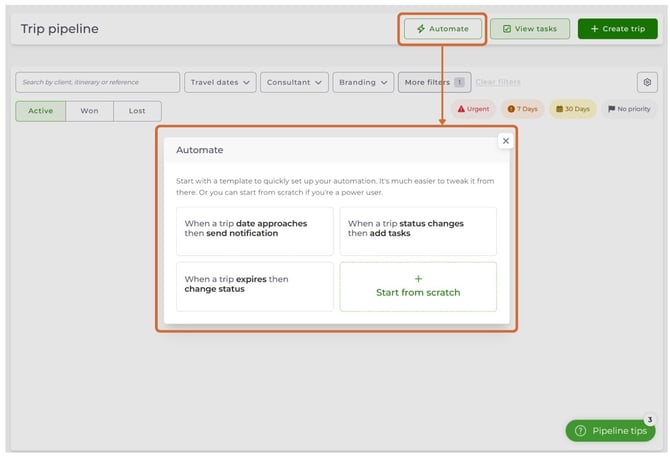Open pipeline settings gear icon
Screen dimensions: 670x462
pyautogui.click(x=647, y=82)
